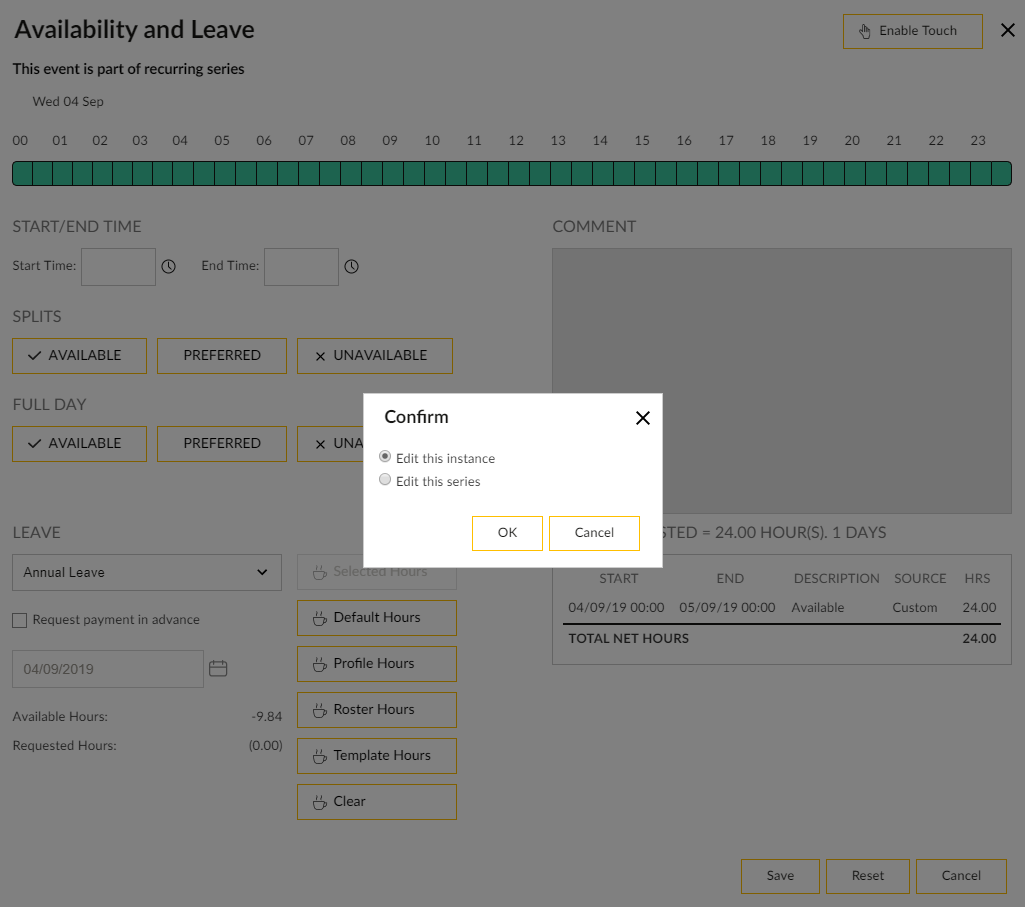Click the Template Hours button
Viewport: 1025px width, 907px height.
(x=377, y=756)
